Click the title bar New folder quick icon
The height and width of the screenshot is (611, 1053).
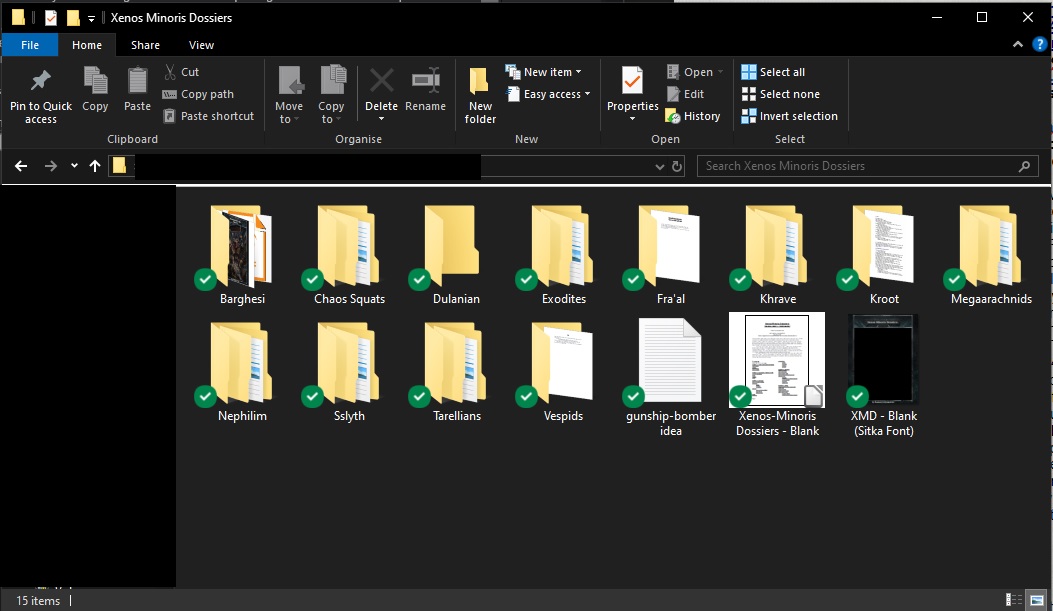[73, 17]
